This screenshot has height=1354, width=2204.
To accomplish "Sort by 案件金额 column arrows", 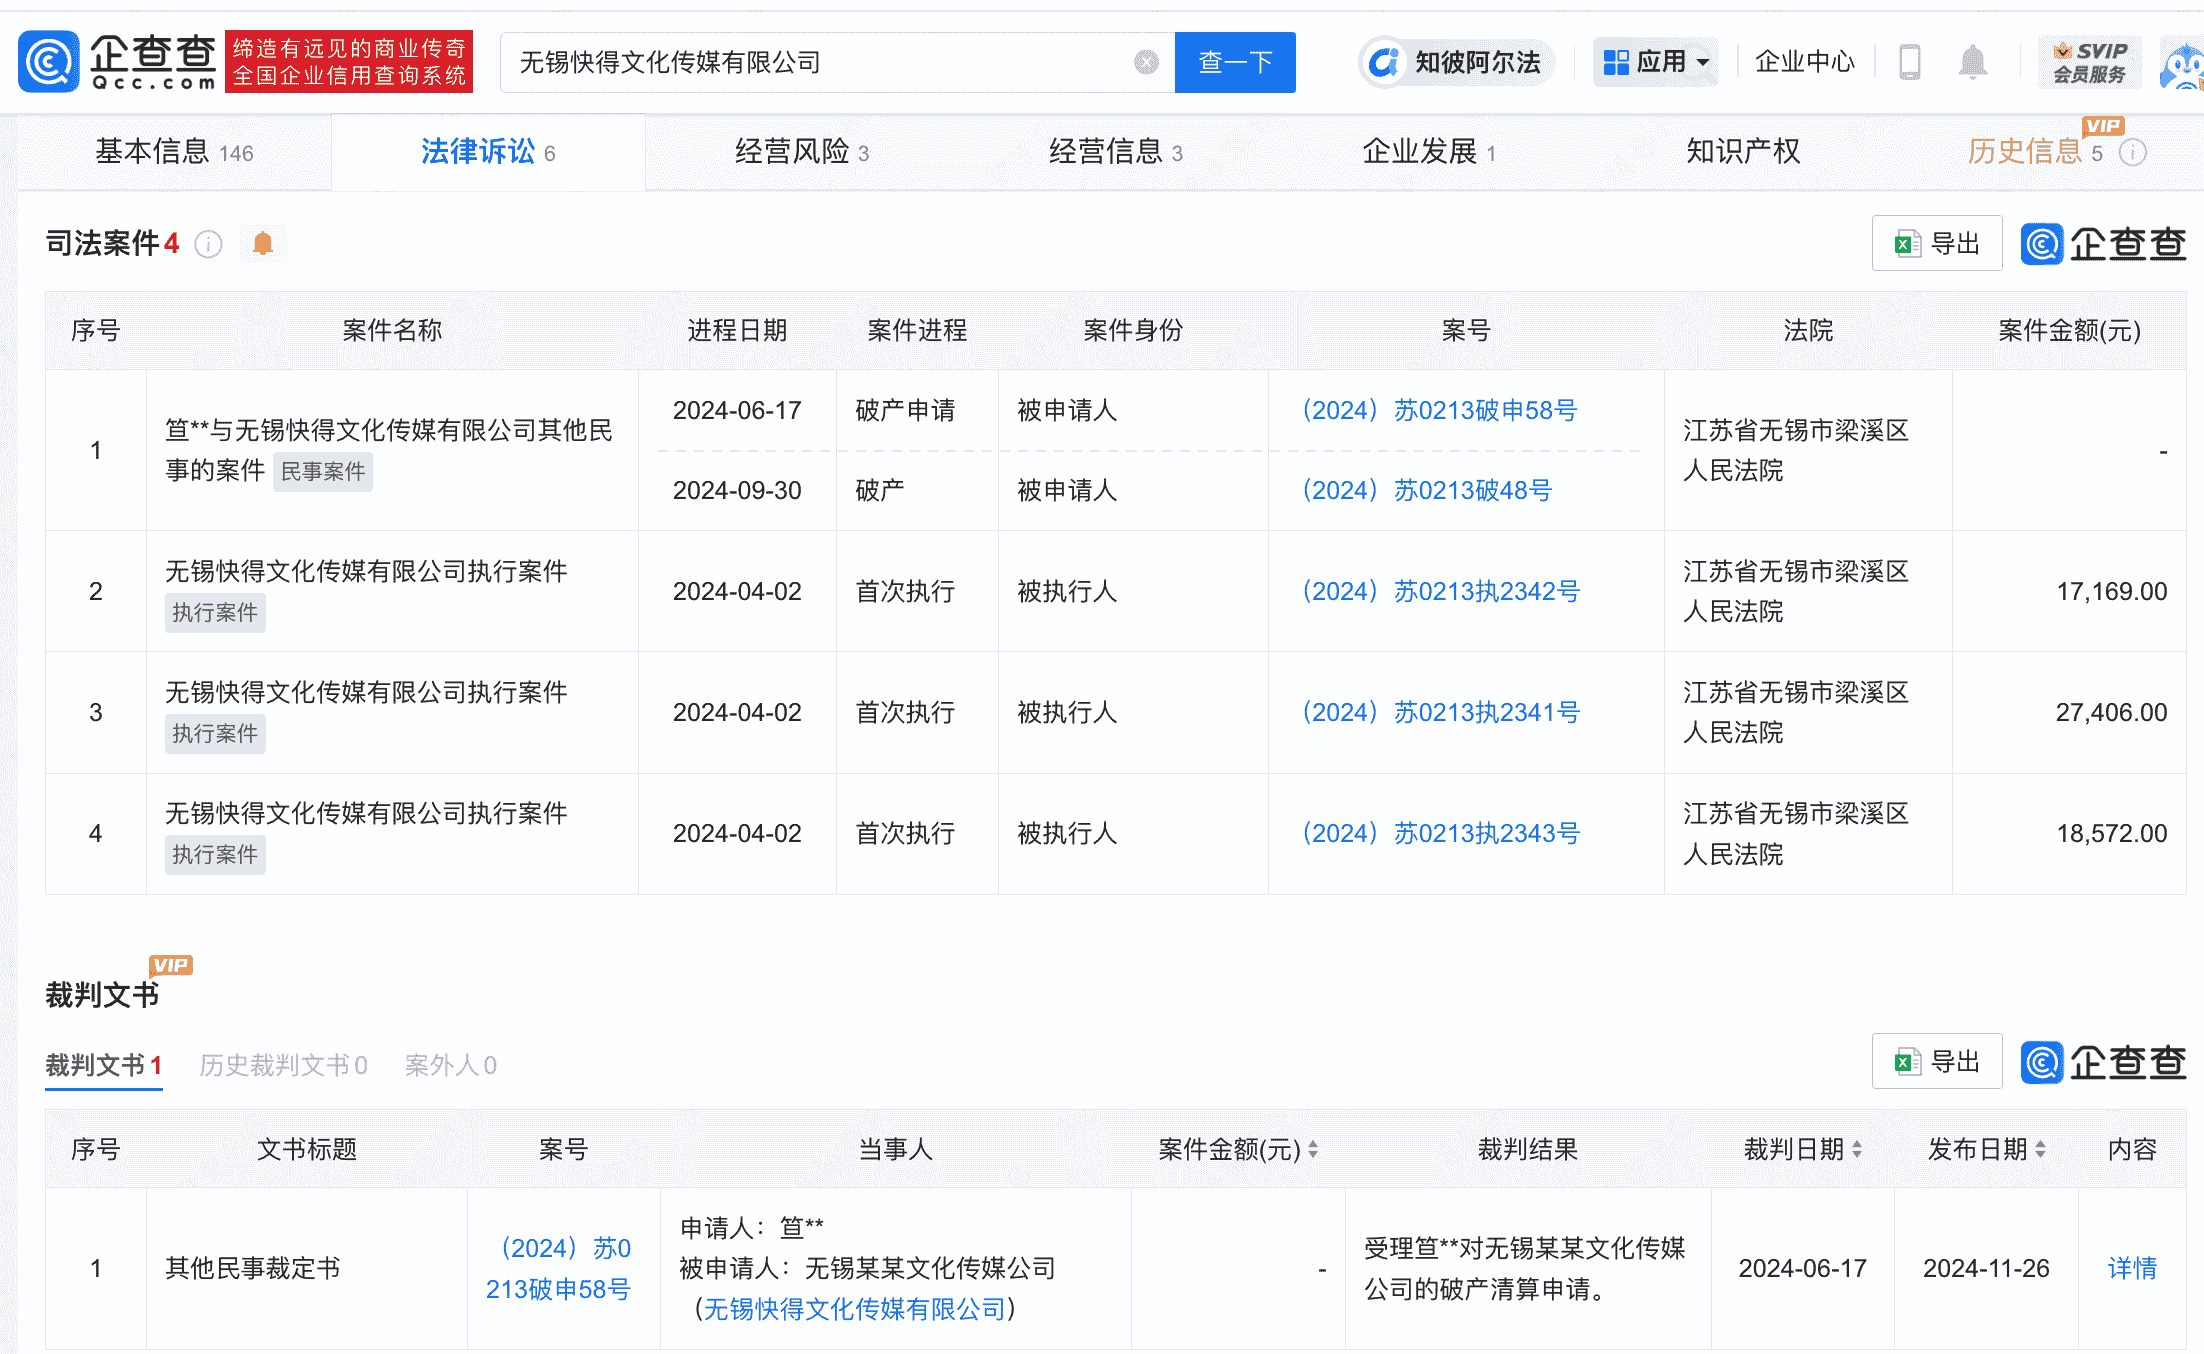I will 1313,1150.
